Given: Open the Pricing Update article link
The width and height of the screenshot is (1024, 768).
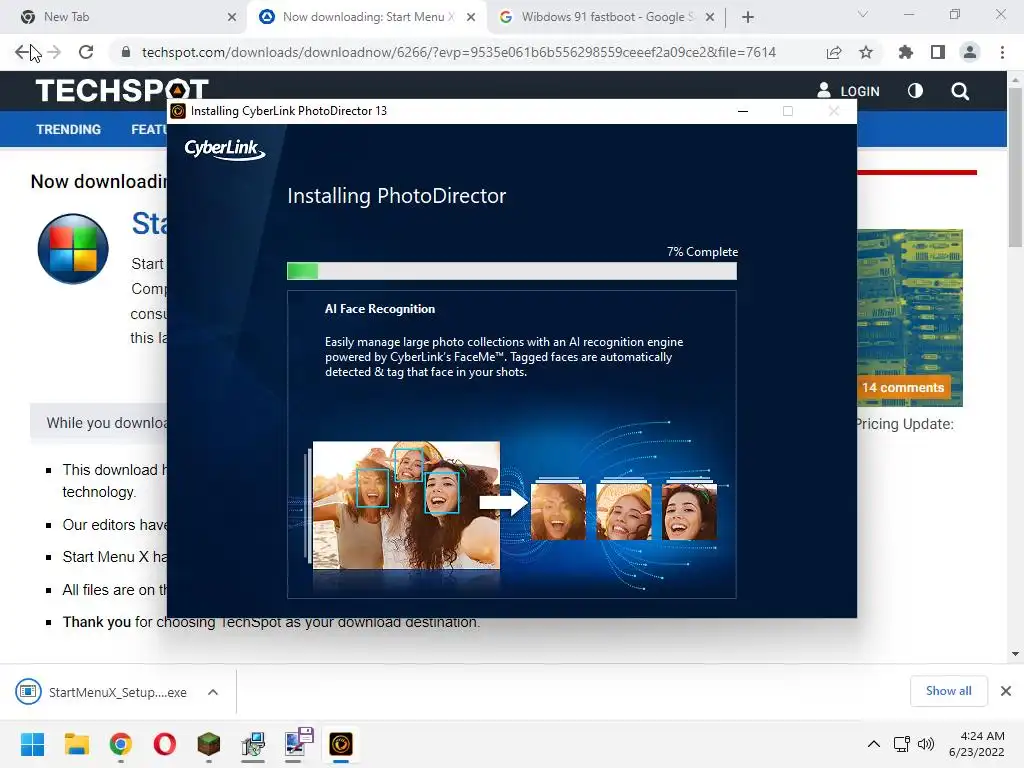Looking at the screenshot, I should click(905, 424).
